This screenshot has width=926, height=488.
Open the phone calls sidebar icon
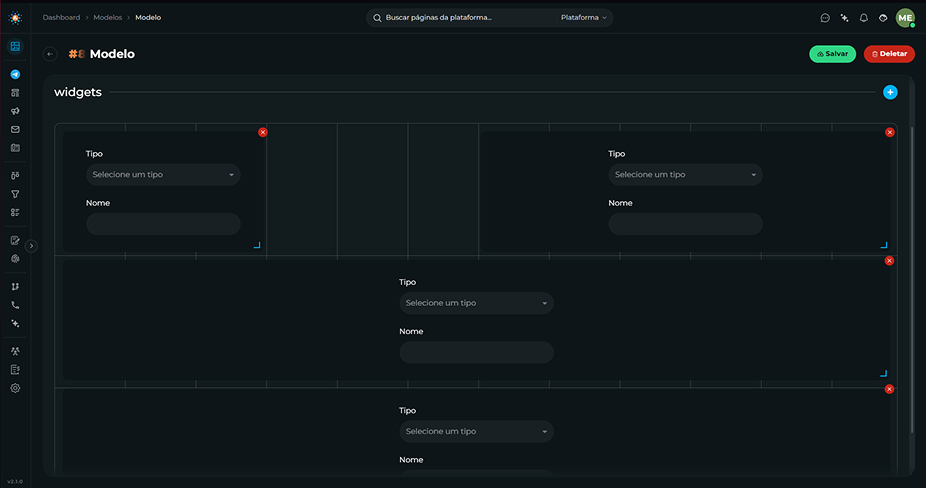click(x=15, y=305)
